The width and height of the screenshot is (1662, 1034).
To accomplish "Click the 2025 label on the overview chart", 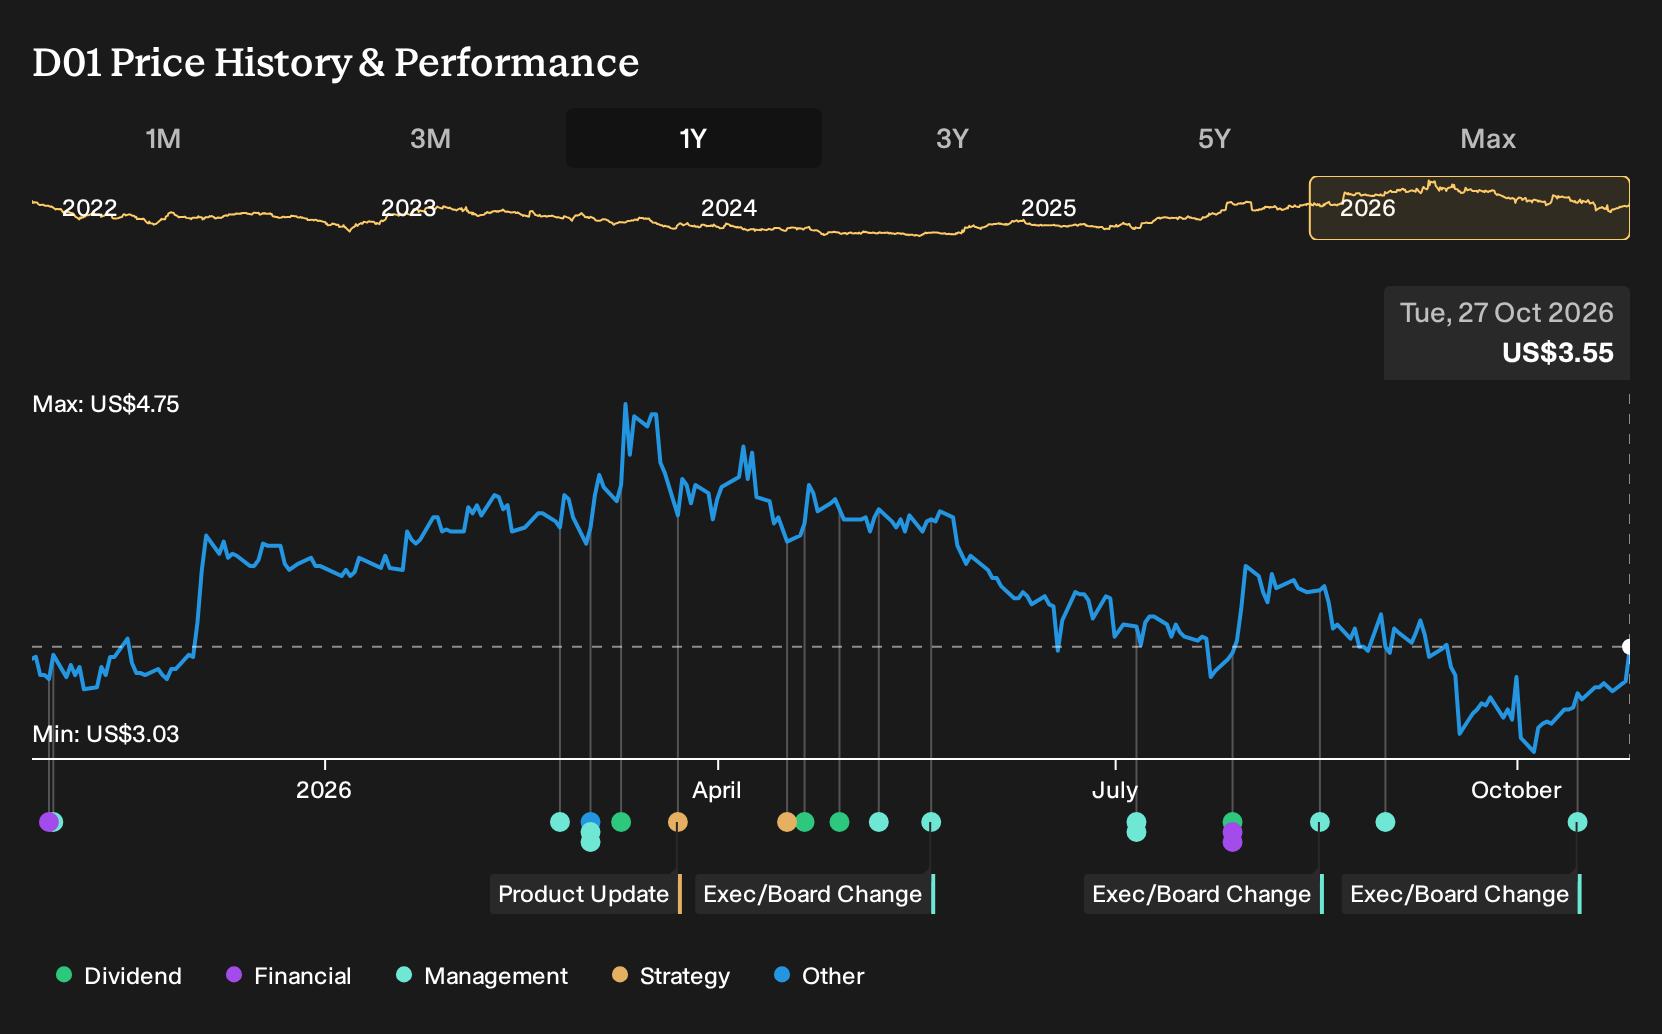I will coord(1049,208).
